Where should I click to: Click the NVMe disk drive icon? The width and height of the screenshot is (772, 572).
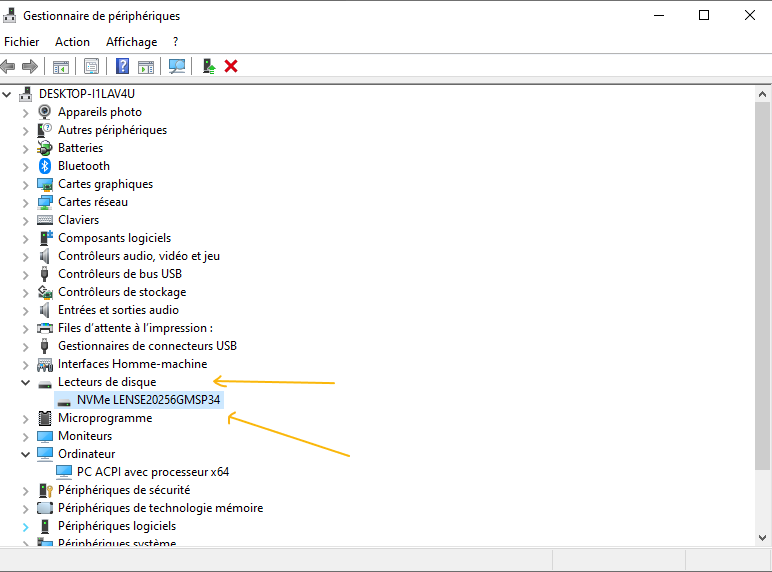click(64, 402)
